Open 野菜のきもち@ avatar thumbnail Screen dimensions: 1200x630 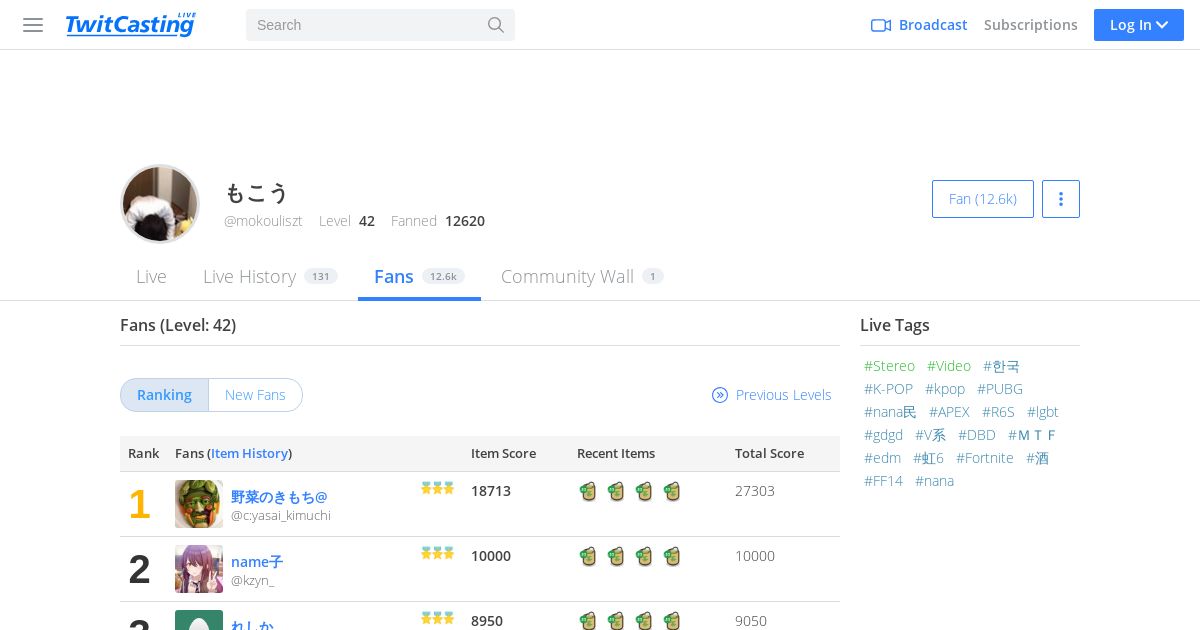(199, 504)
